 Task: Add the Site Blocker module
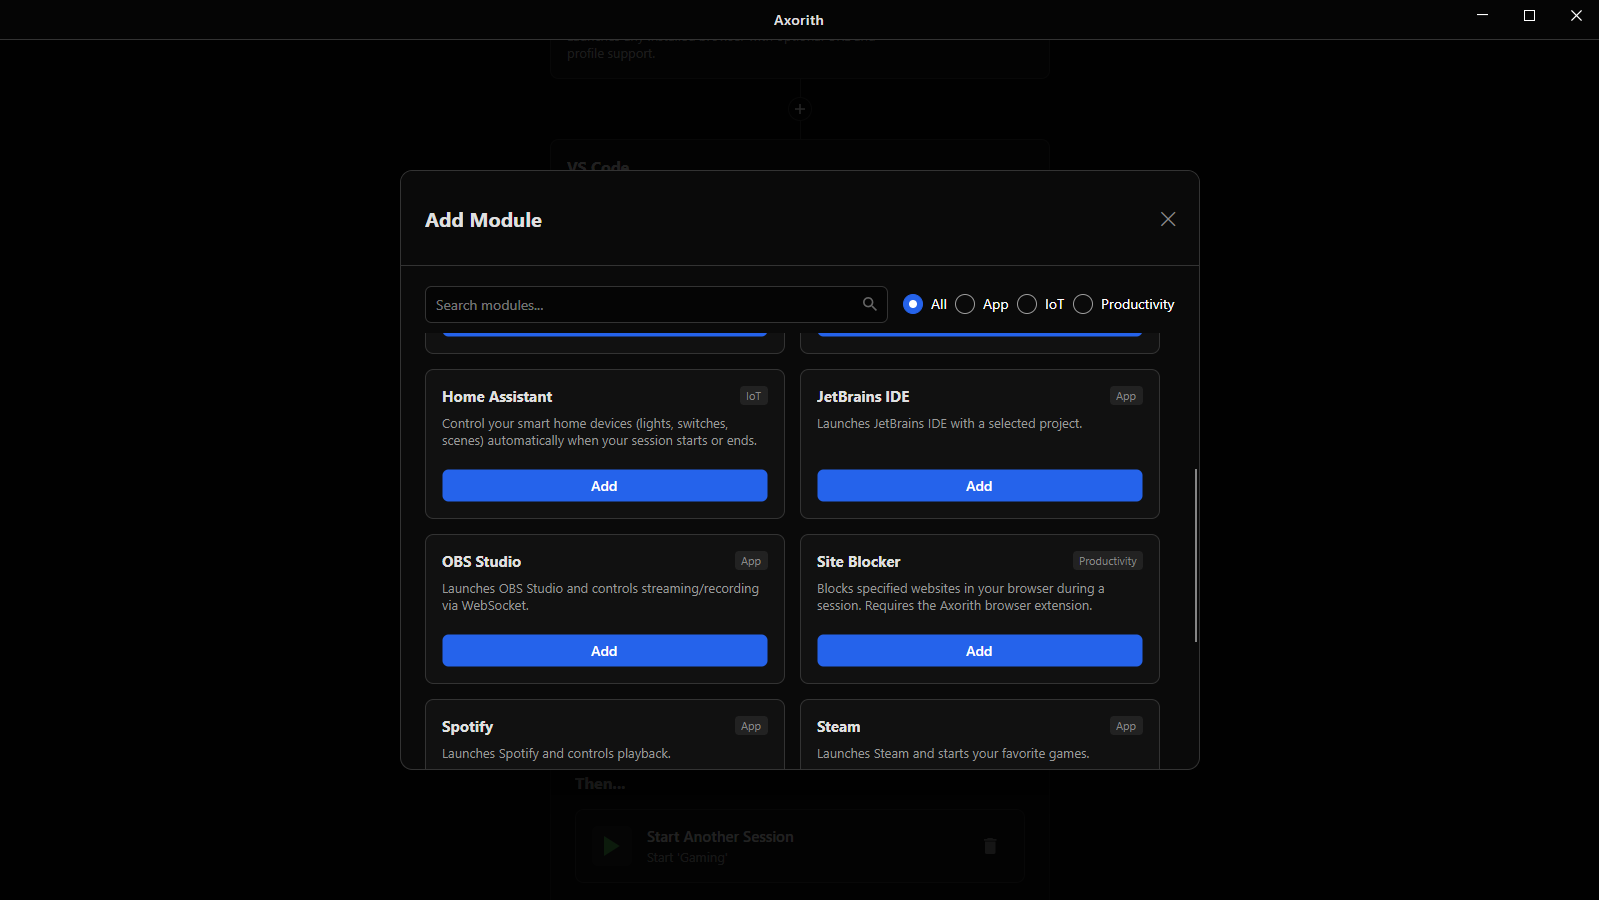[979, 651]
